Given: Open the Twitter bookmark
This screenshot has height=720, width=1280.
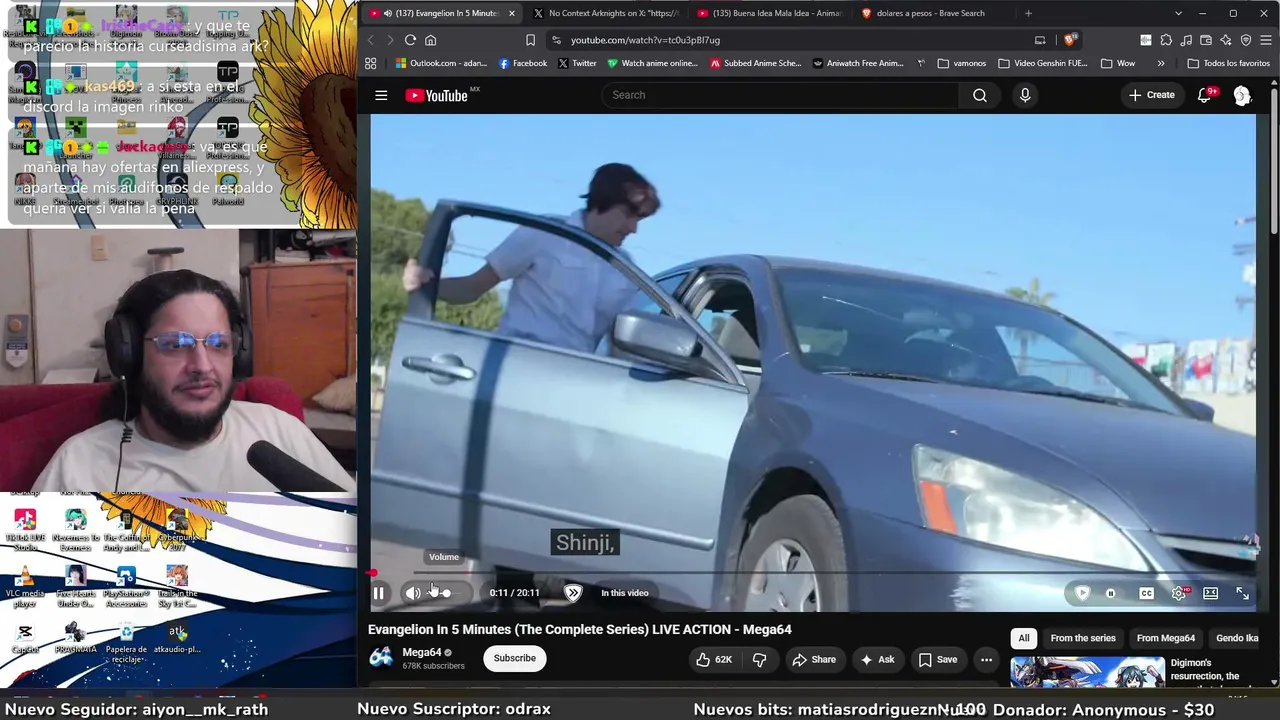Looking at the screenshot, I should tap(577, 63).
